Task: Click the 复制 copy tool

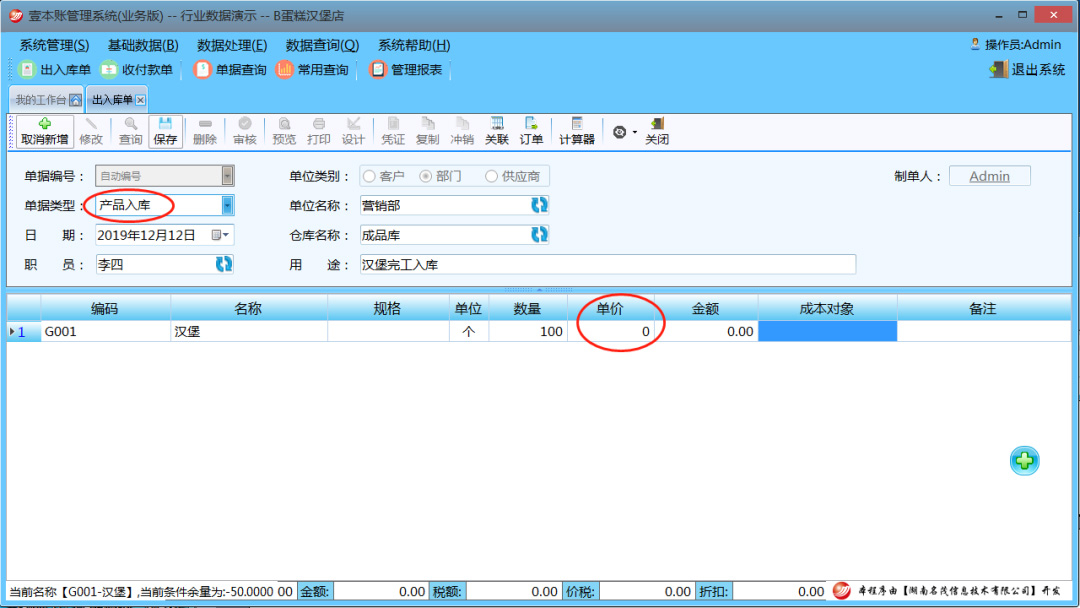Action: (427, 132)
